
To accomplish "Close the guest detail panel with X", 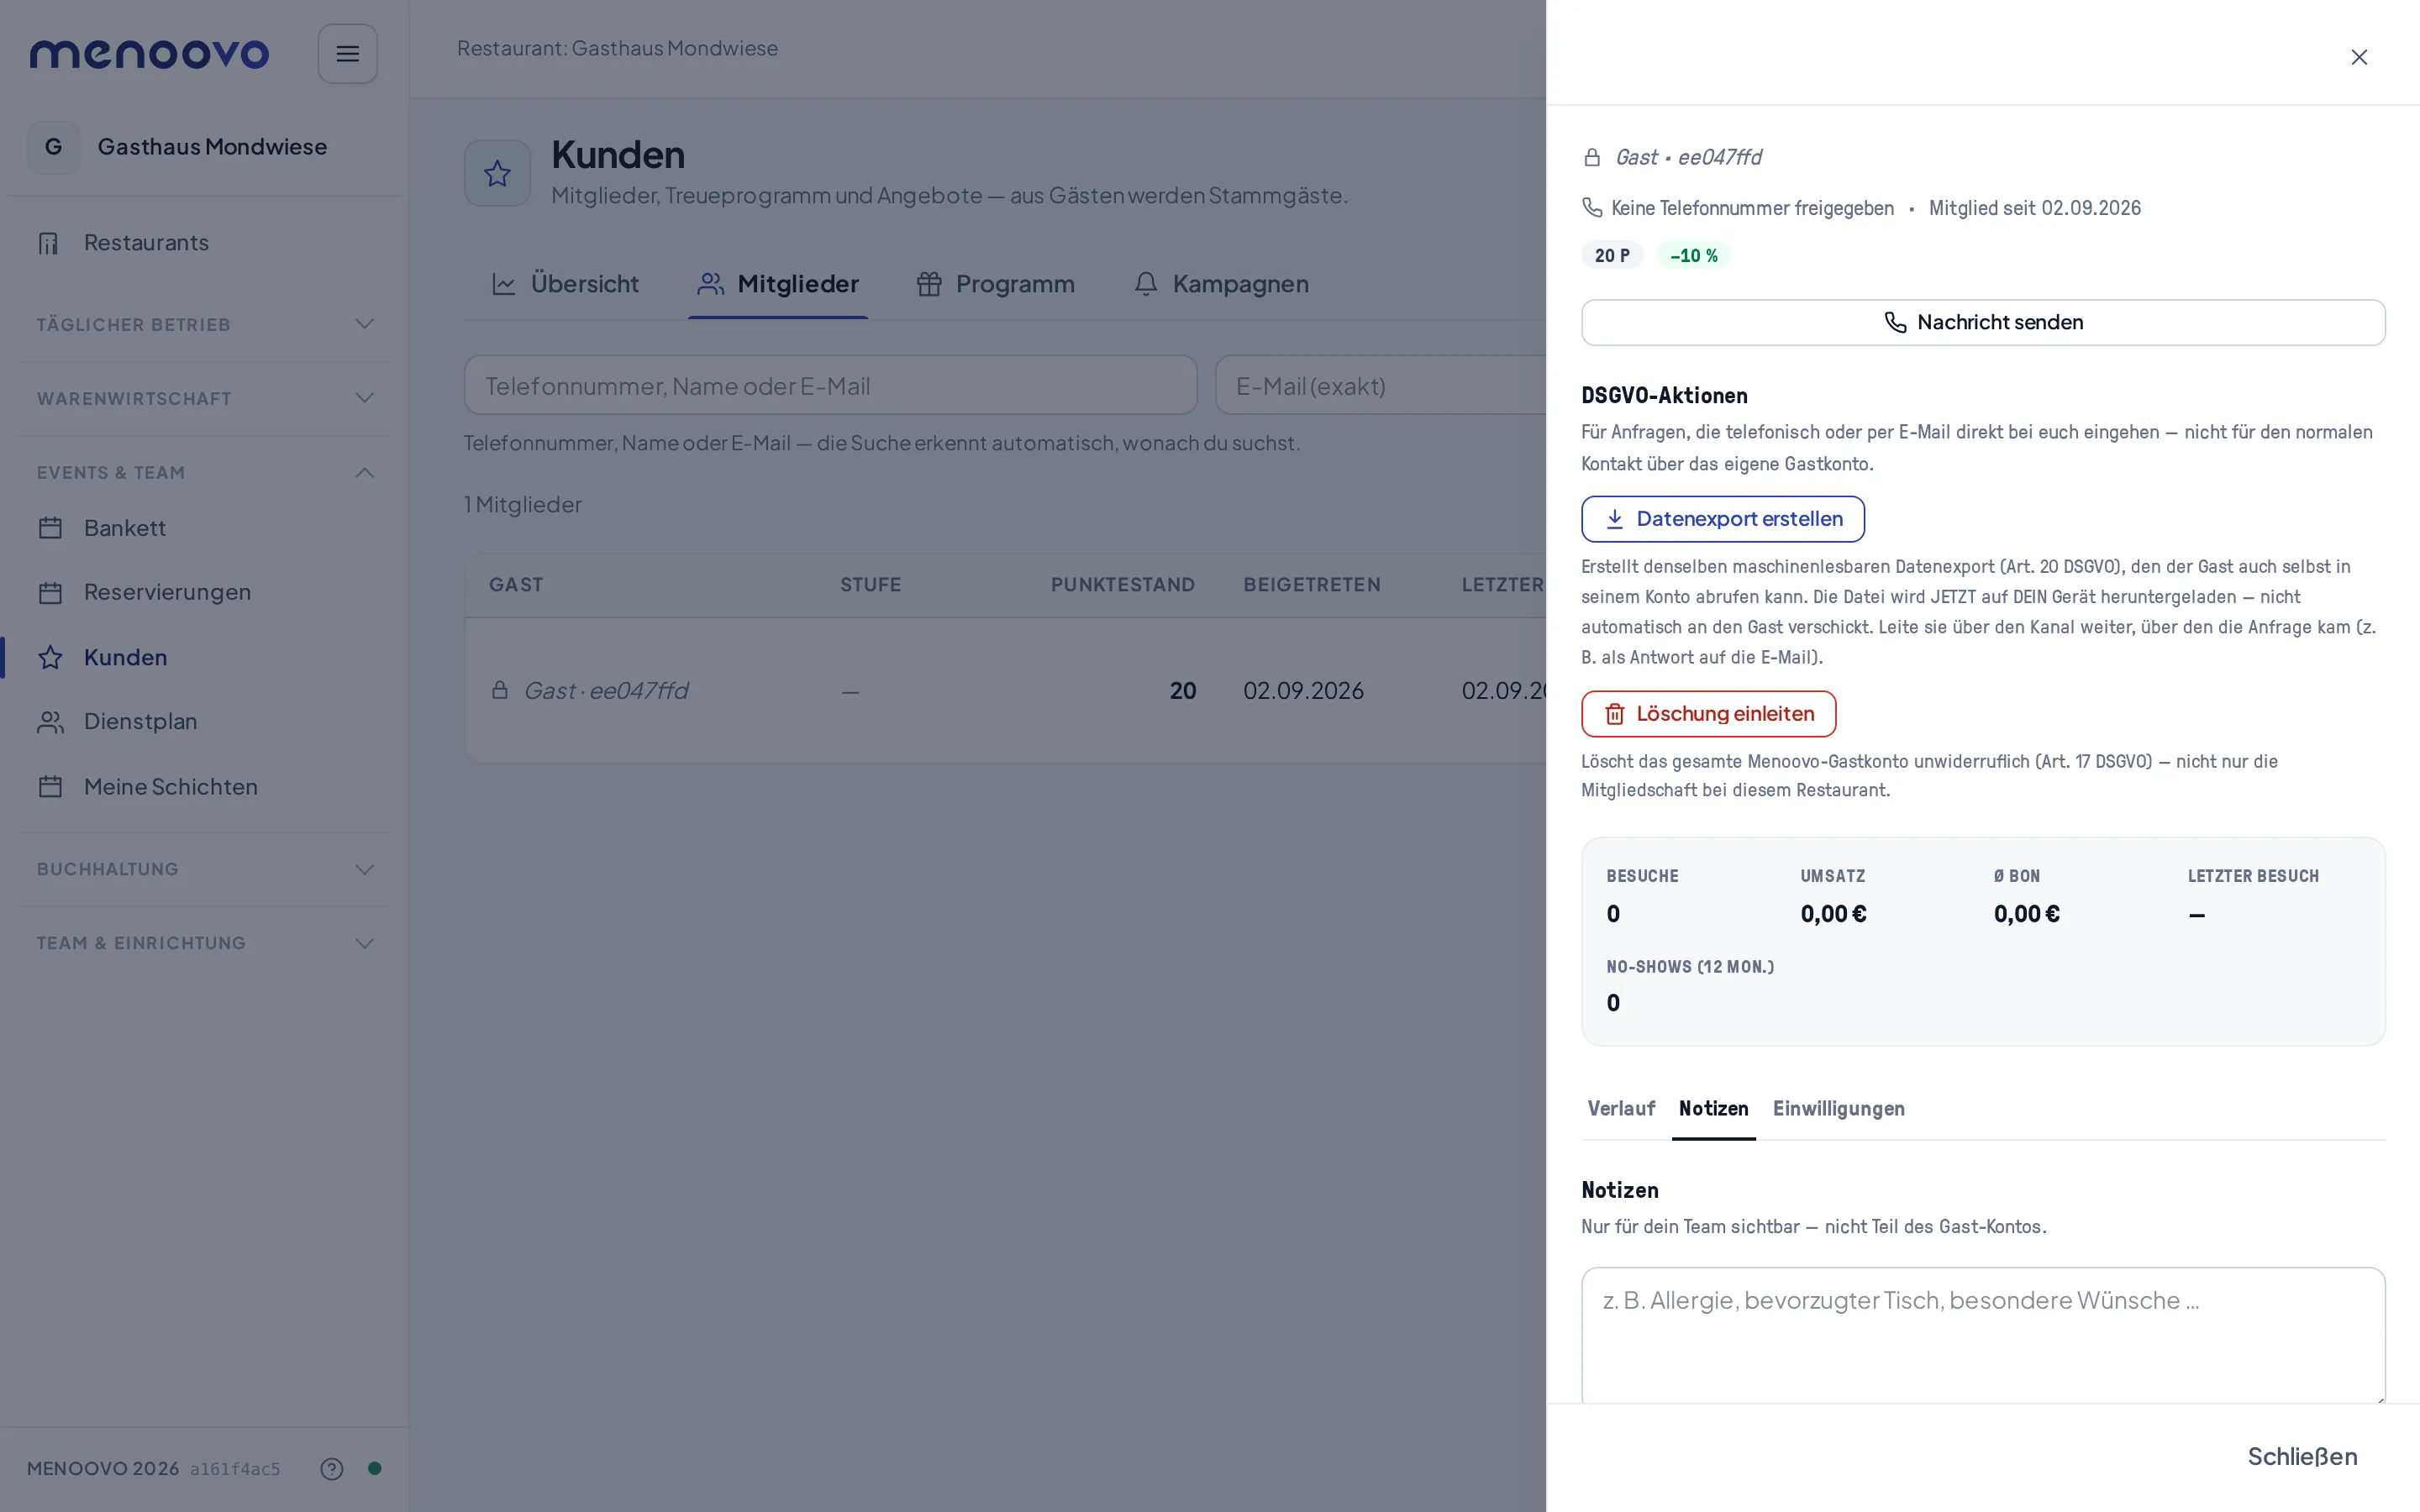I will tap(2359, 57).
